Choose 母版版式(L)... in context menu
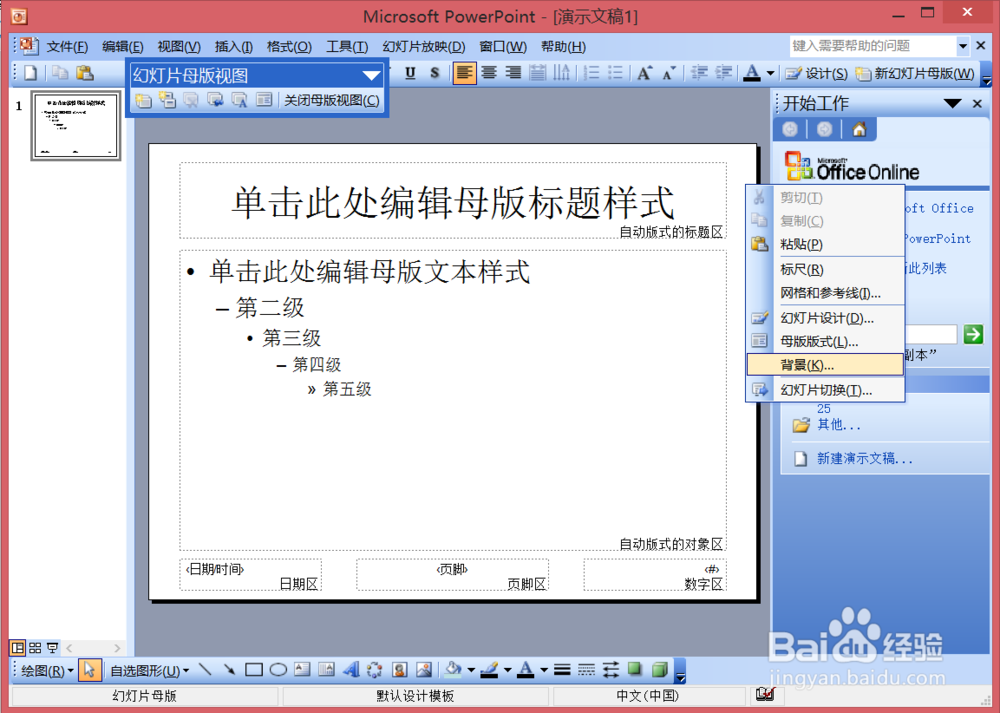Image resolution: width=1000 pixels, height=713 pixels. 825,341
